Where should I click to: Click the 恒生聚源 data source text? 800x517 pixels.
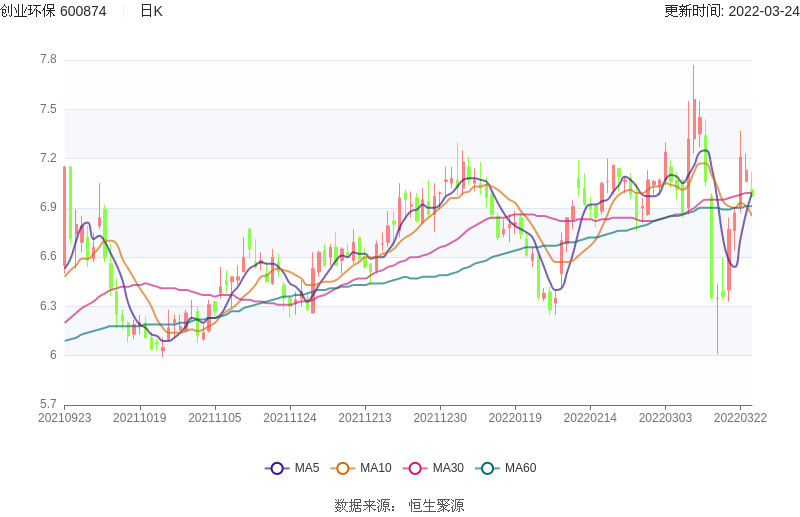[436, 505]
